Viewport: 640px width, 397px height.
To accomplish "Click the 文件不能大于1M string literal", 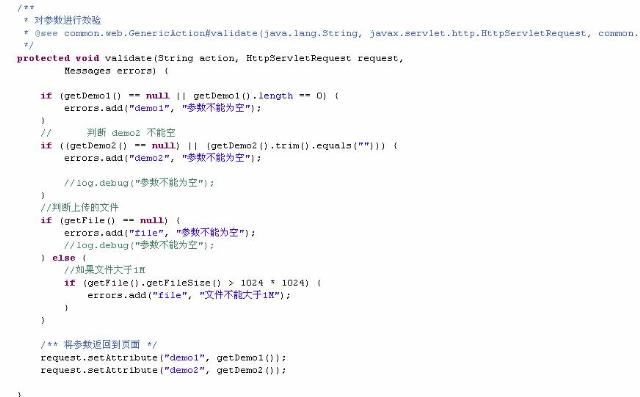I will tap(240, 295).
